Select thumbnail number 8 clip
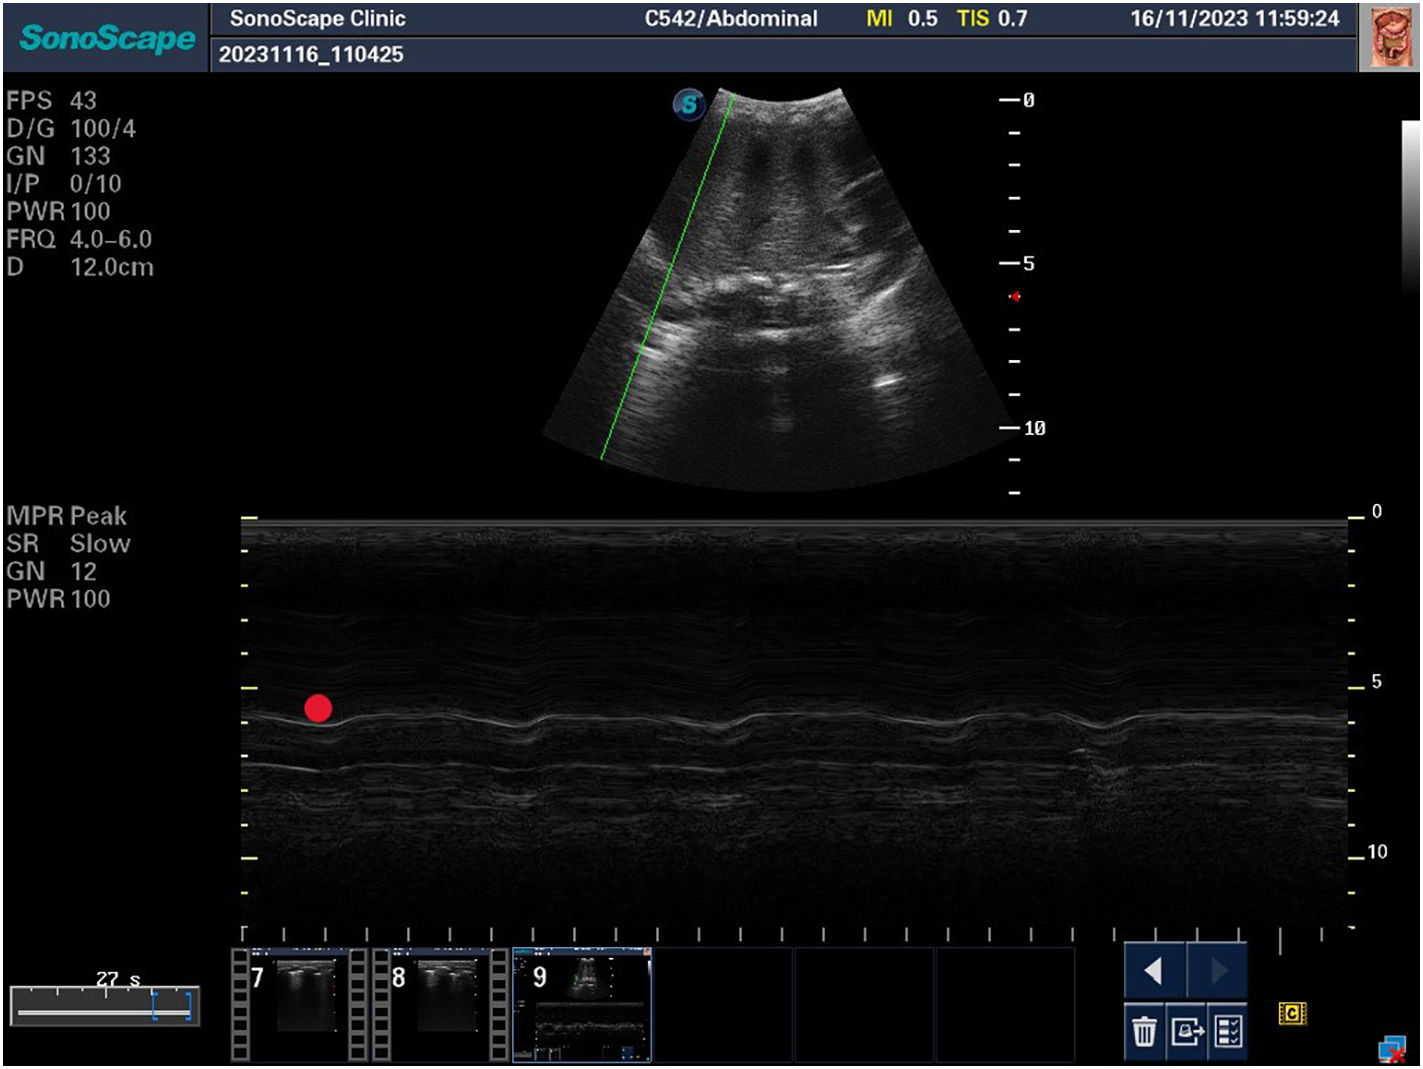Viewport: 1423px width, 1069px height. [441, 1004]
